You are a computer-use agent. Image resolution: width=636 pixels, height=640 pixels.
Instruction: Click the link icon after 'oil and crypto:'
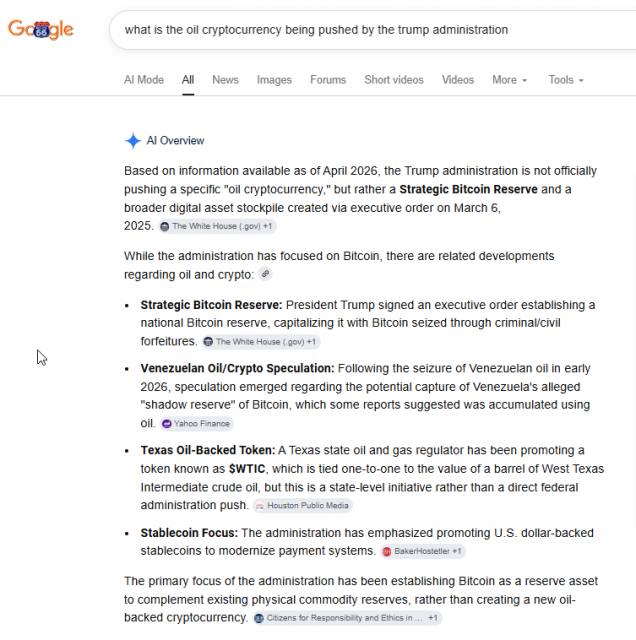pyautogui.click(x=265, y=274)
